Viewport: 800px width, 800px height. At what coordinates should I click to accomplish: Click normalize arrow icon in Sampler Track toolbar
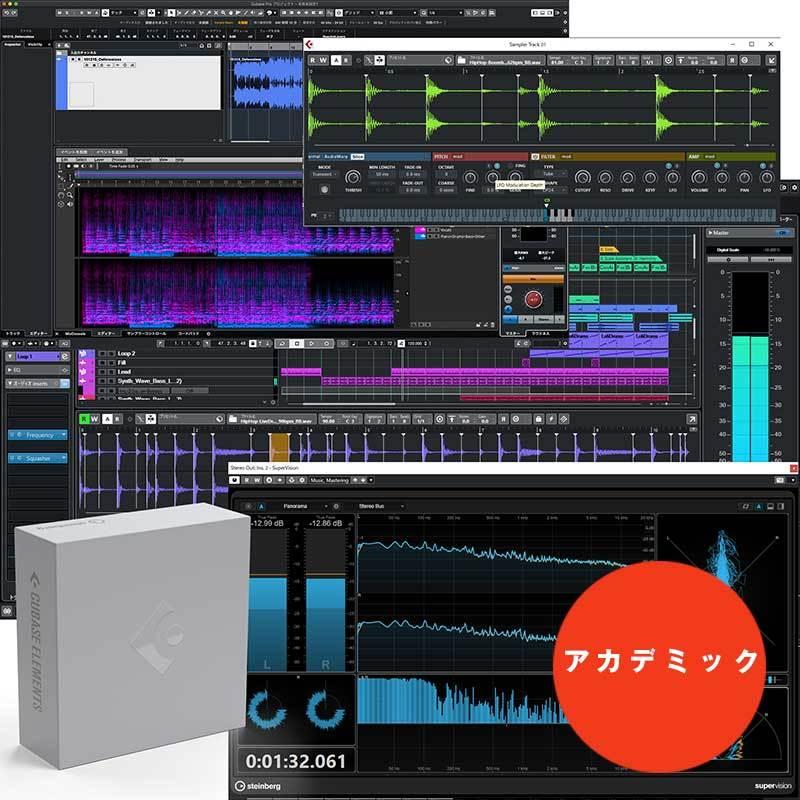pos(680,60)
